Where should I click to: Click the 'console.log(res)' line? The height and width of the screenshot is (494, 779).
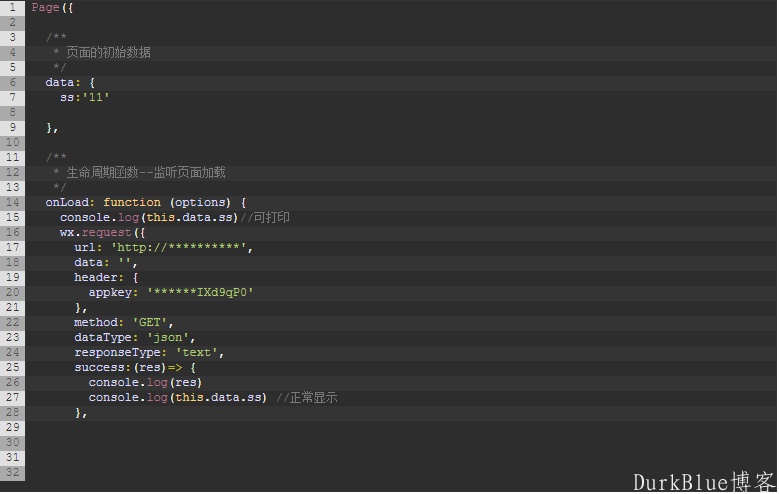click(x=145, y=383)
